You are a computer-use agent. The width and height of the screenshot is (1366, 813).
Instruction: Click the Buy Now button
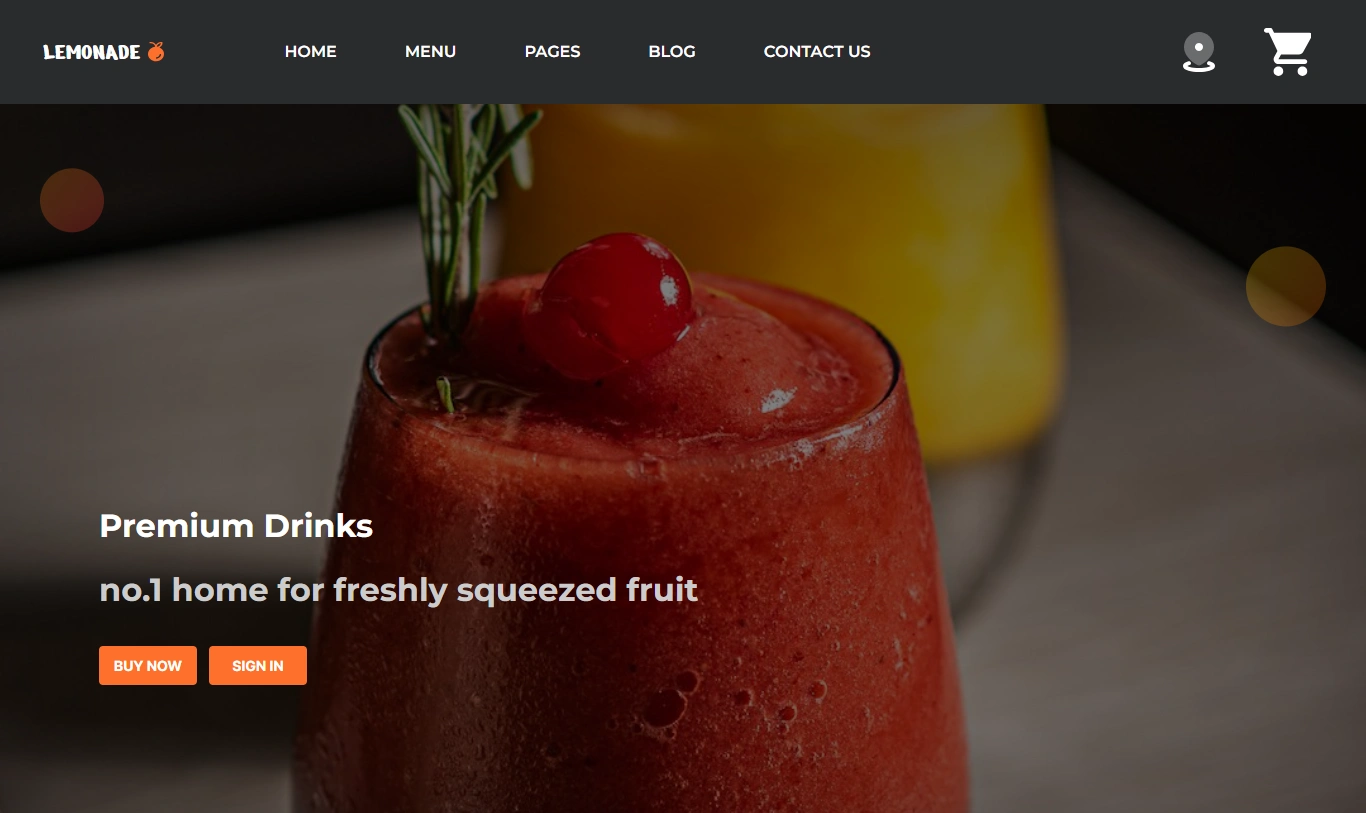coord(148,666)
